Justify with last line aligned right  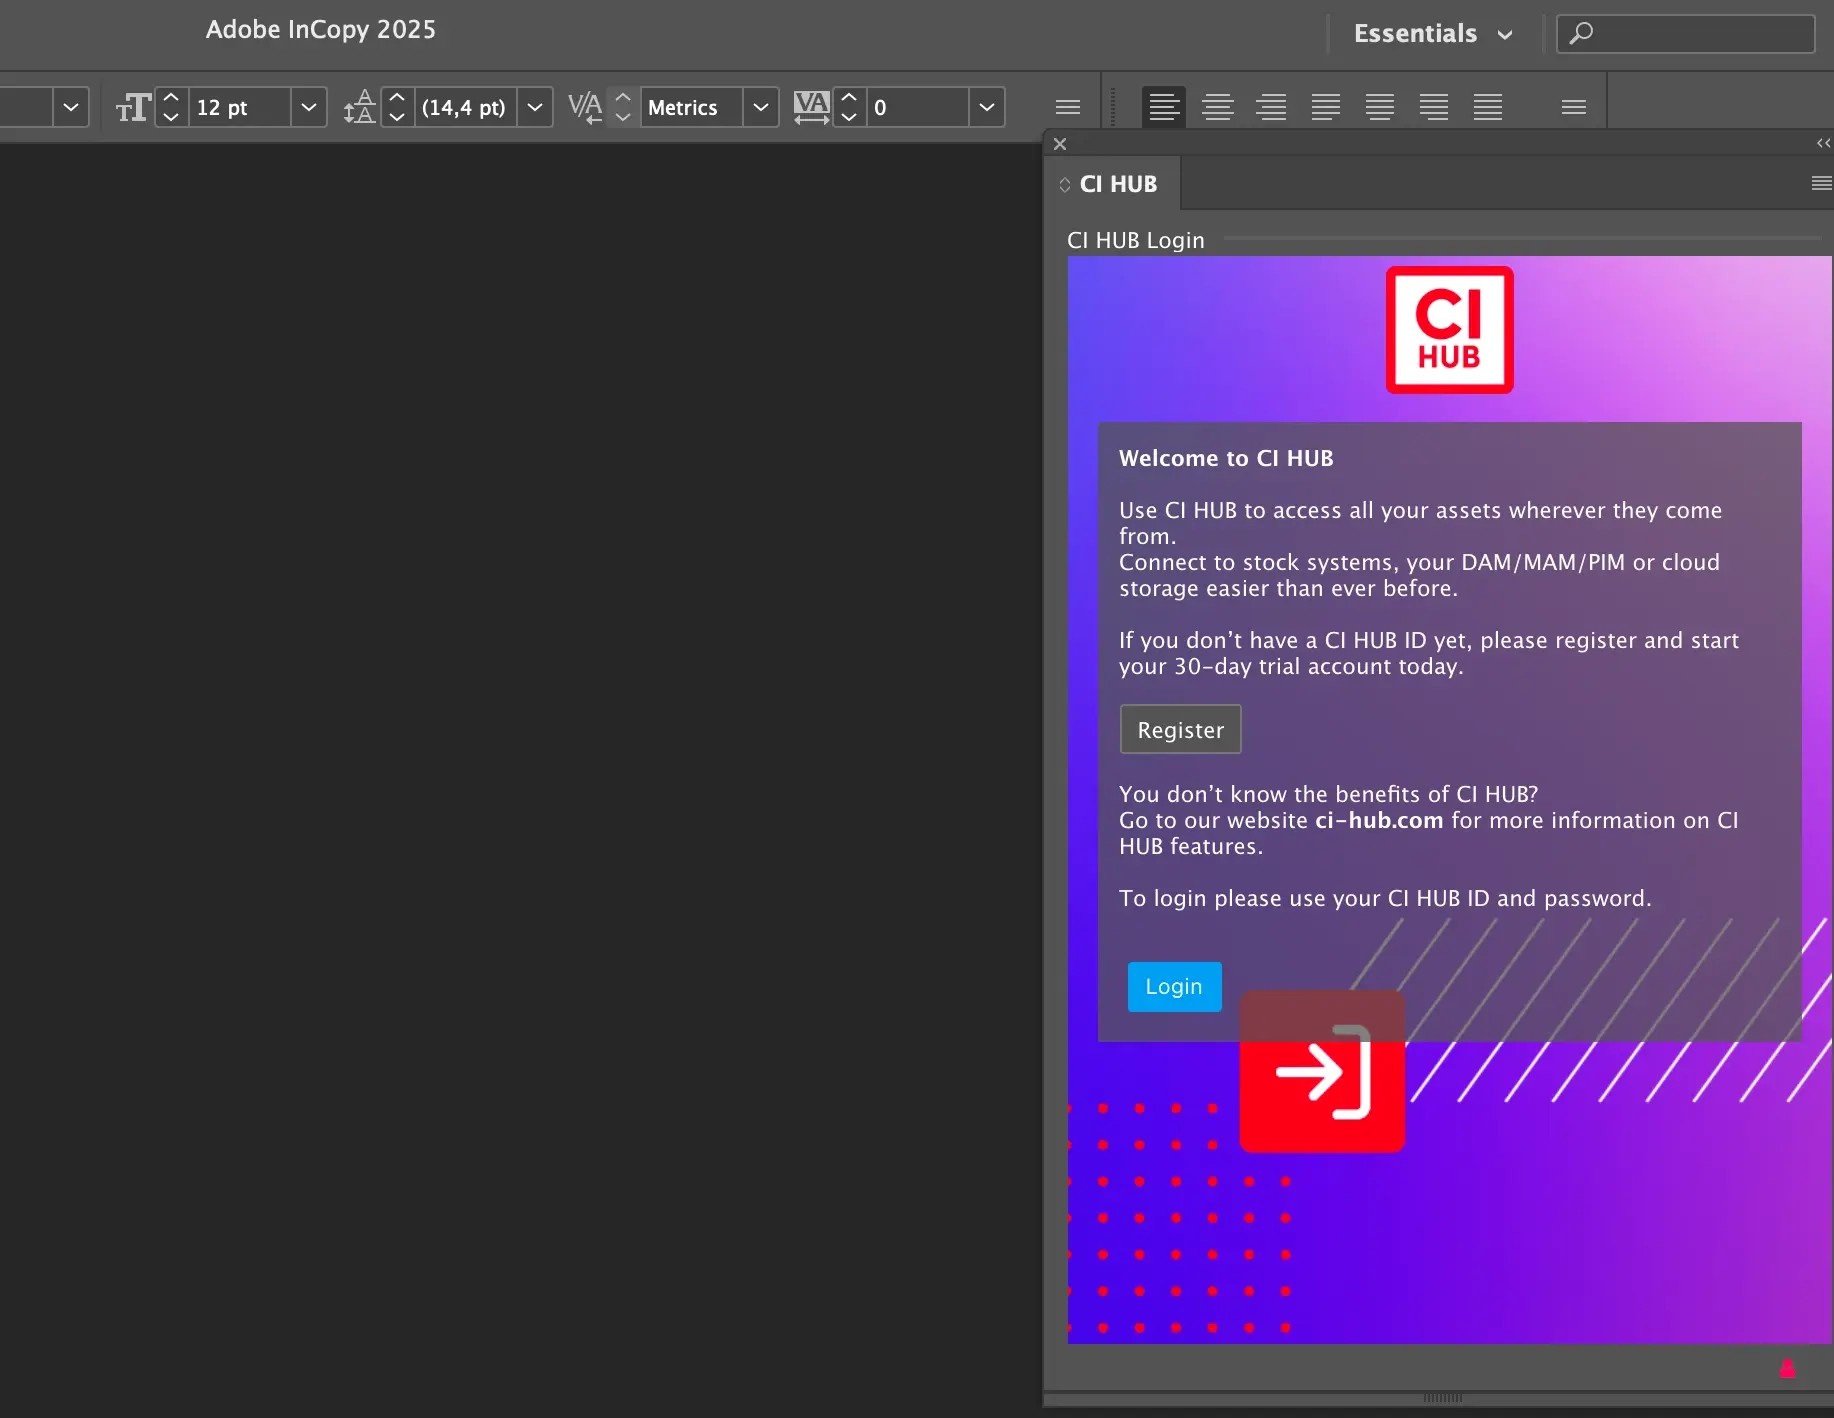tap(1434, 107)
